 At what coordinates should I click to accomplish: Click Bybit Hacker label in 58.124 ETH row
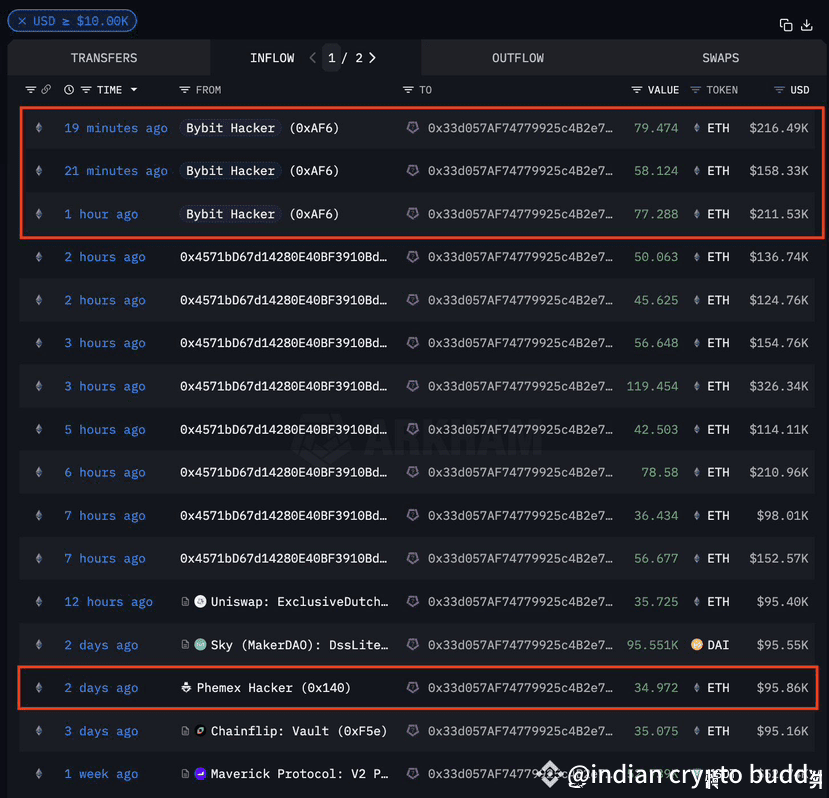click(230, 171)
